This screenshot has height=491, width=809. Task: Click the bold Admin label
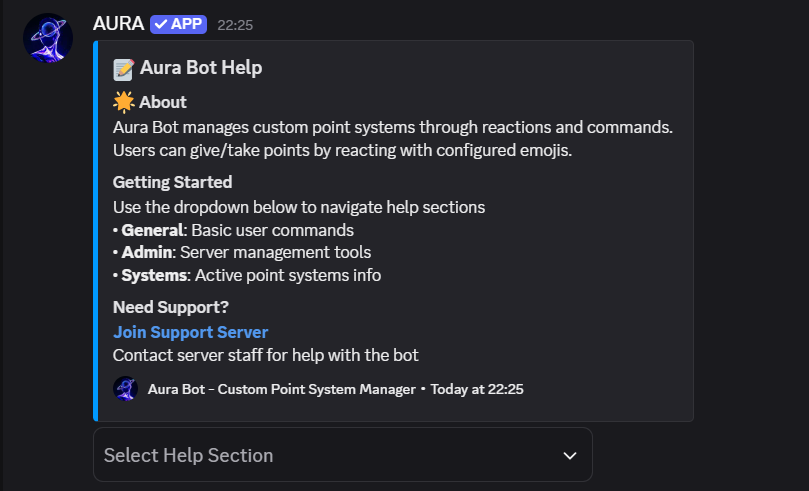147,252
